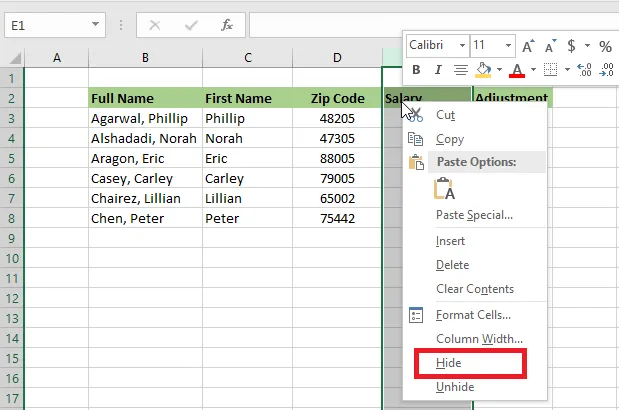Open the font size 11 dropdown
This screenshot has height=410, width=619.
[508, 45]
